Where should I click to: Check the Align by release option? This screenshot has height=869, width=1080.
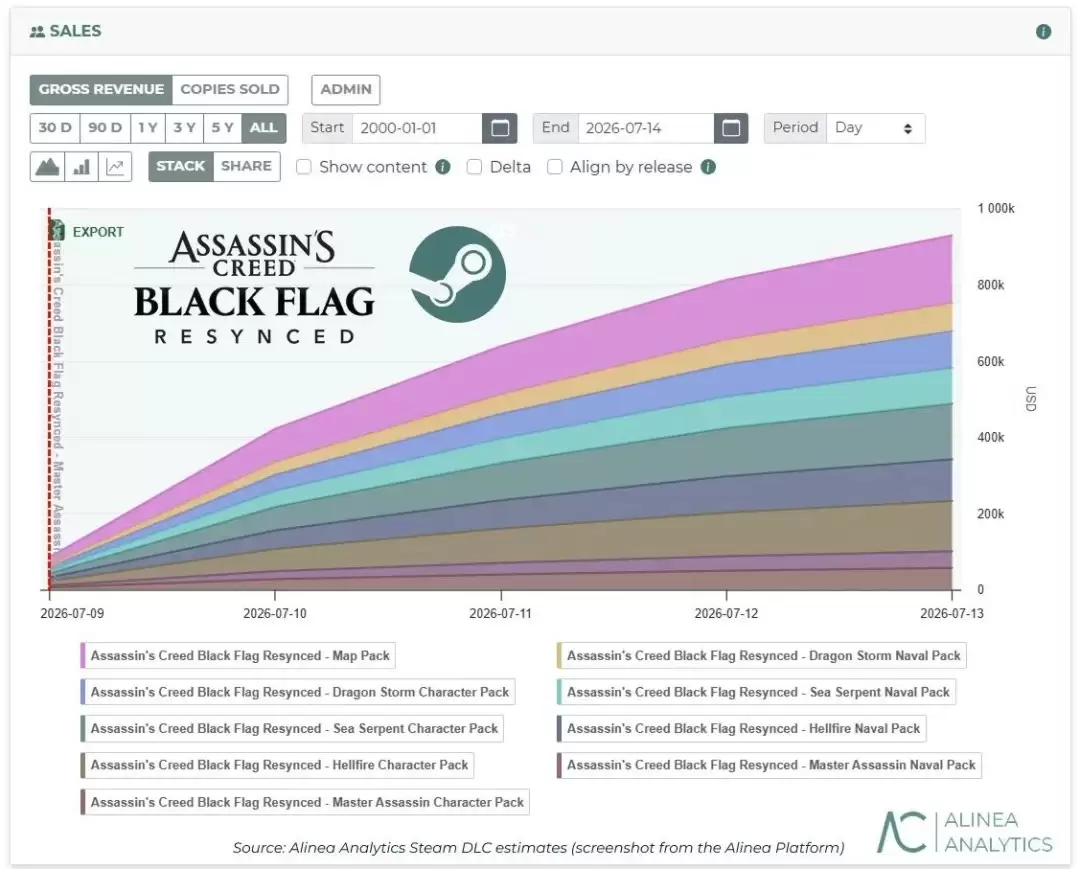tap(554, 167)
